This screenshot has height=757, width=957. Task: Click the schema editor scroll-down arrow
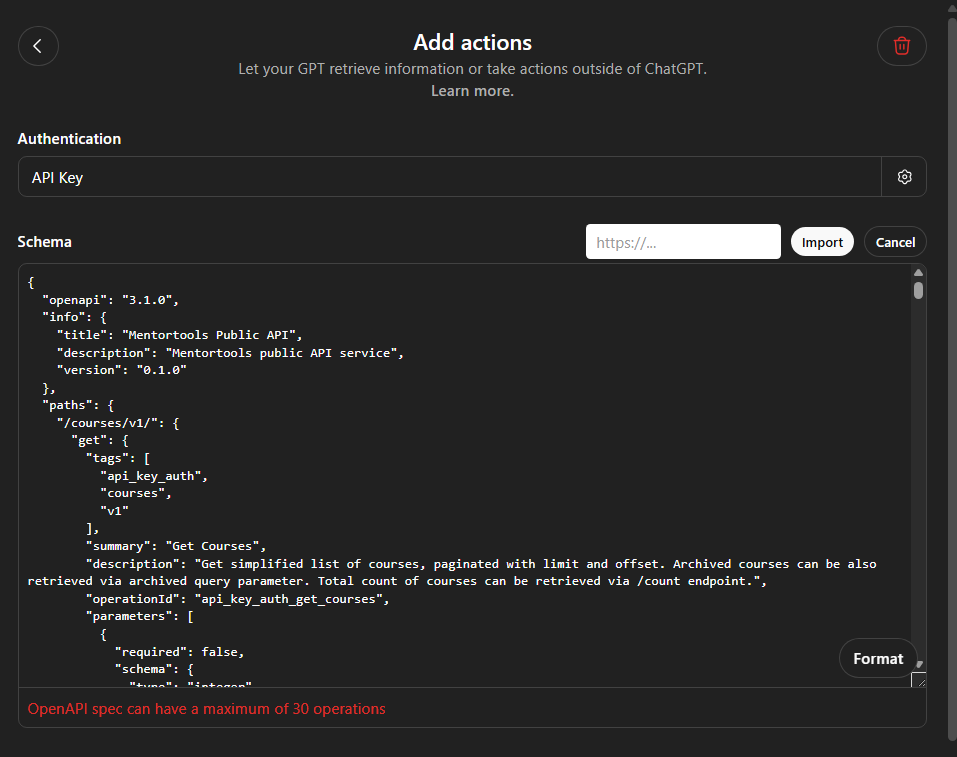point(919,664)
